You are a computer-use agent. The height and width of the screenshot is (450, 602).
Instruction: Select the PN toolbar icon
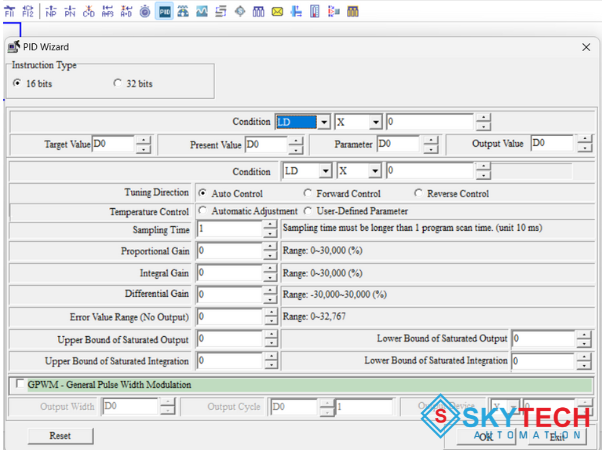(70, 12)
